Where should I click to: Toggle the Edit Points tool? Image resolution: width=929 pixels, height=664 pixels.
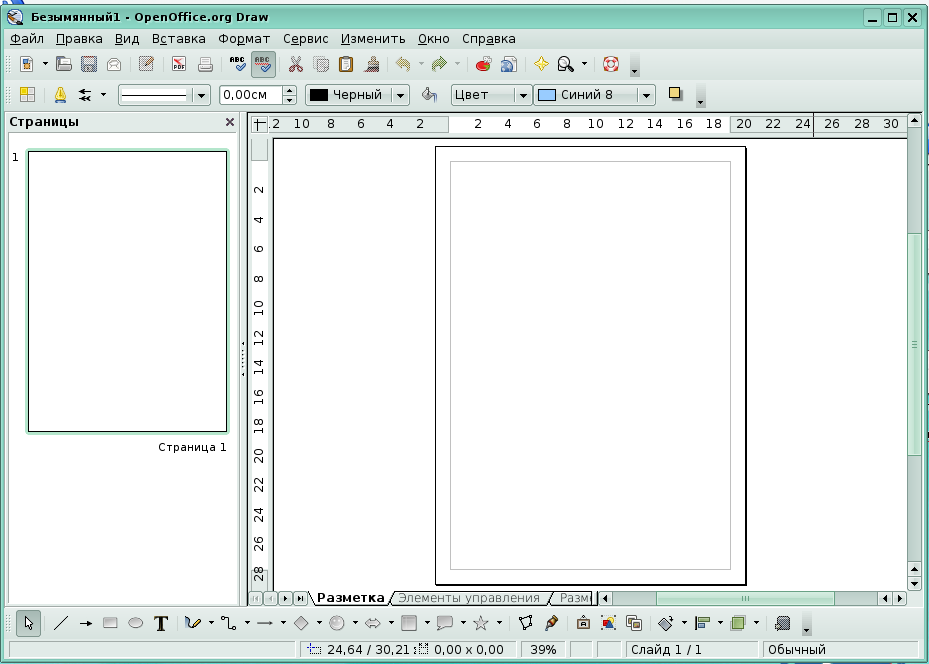point(527,623)
